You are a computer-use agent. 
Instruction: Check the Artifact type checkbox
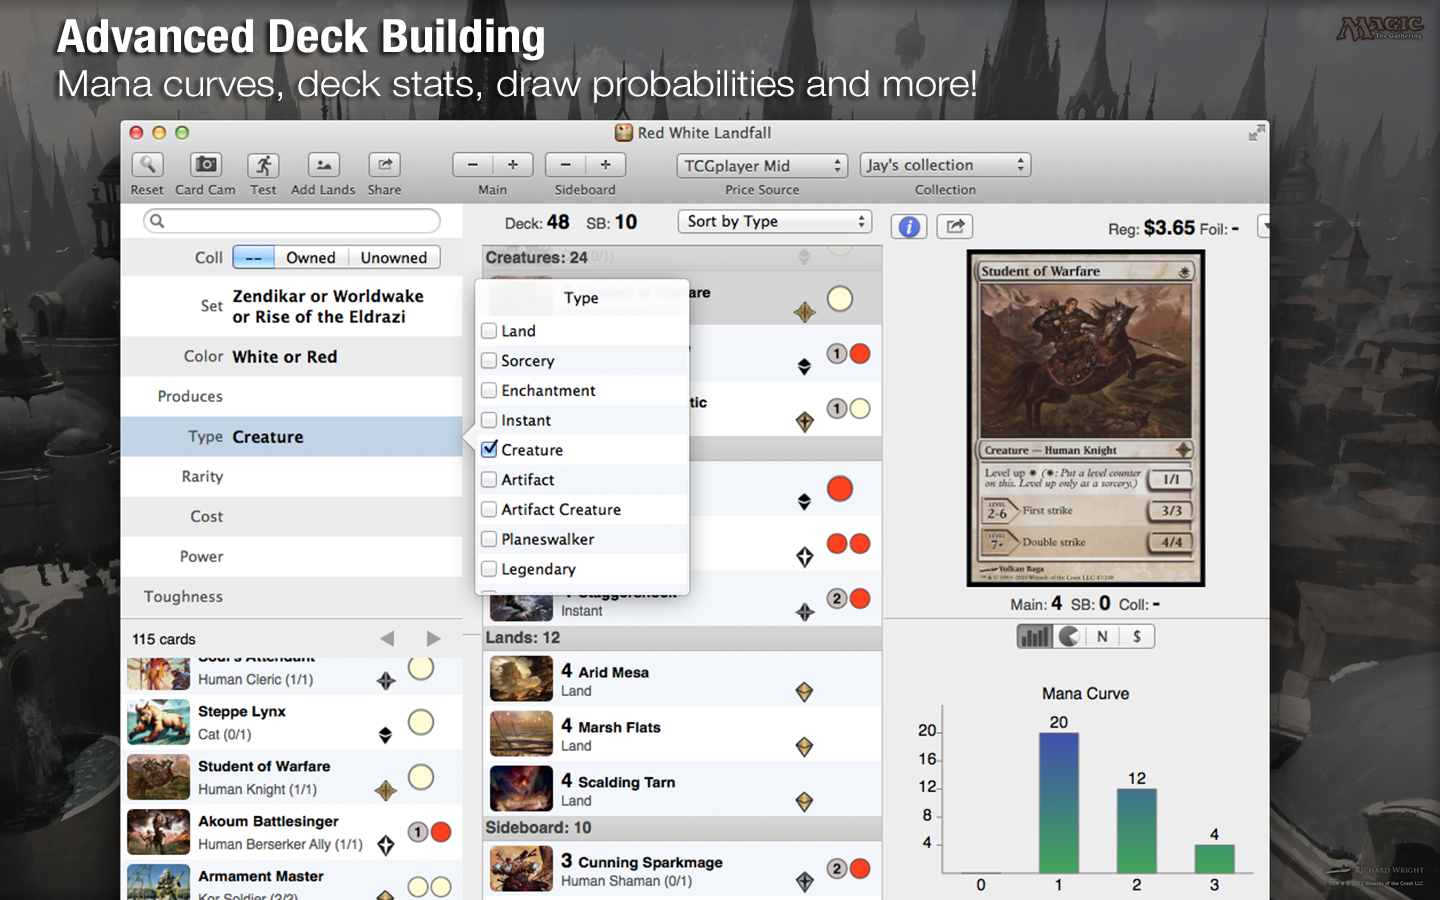(x=489, y=479)
